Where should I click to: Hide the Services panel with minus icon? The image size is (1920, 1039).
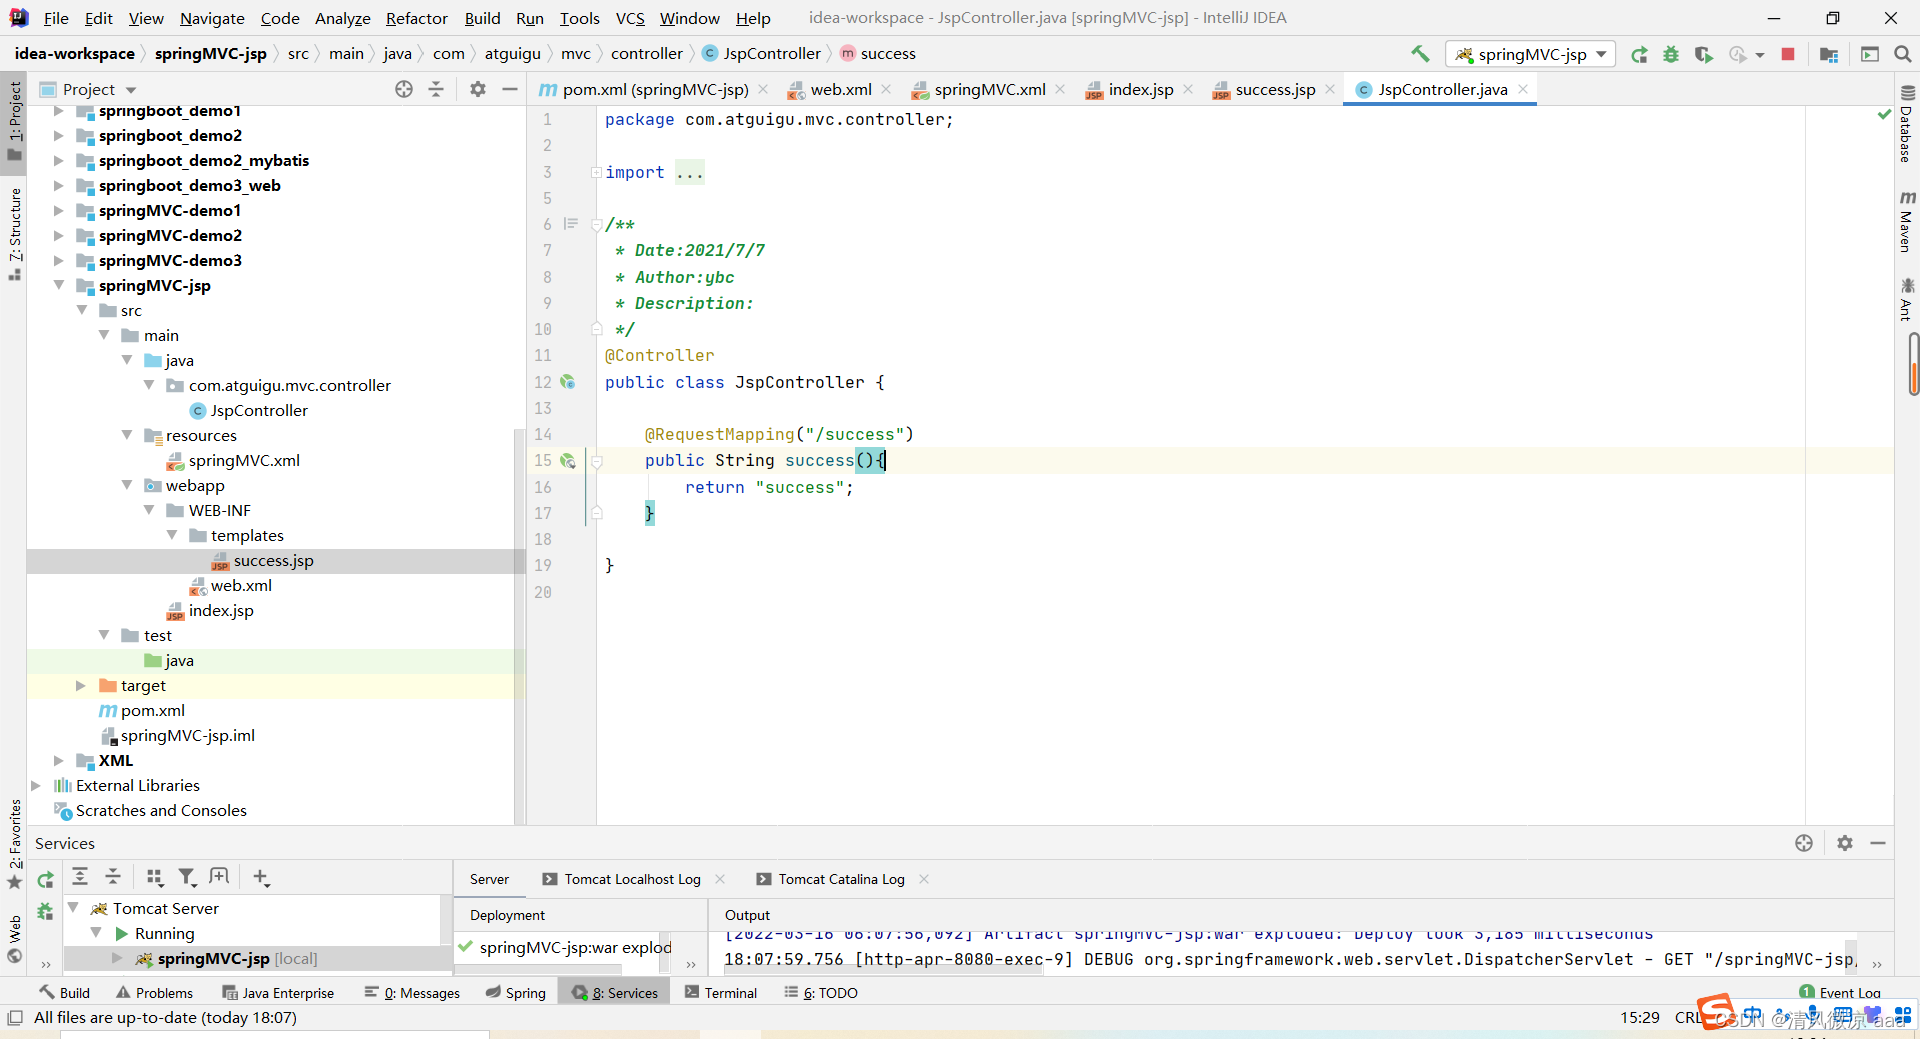(1878, 843)
